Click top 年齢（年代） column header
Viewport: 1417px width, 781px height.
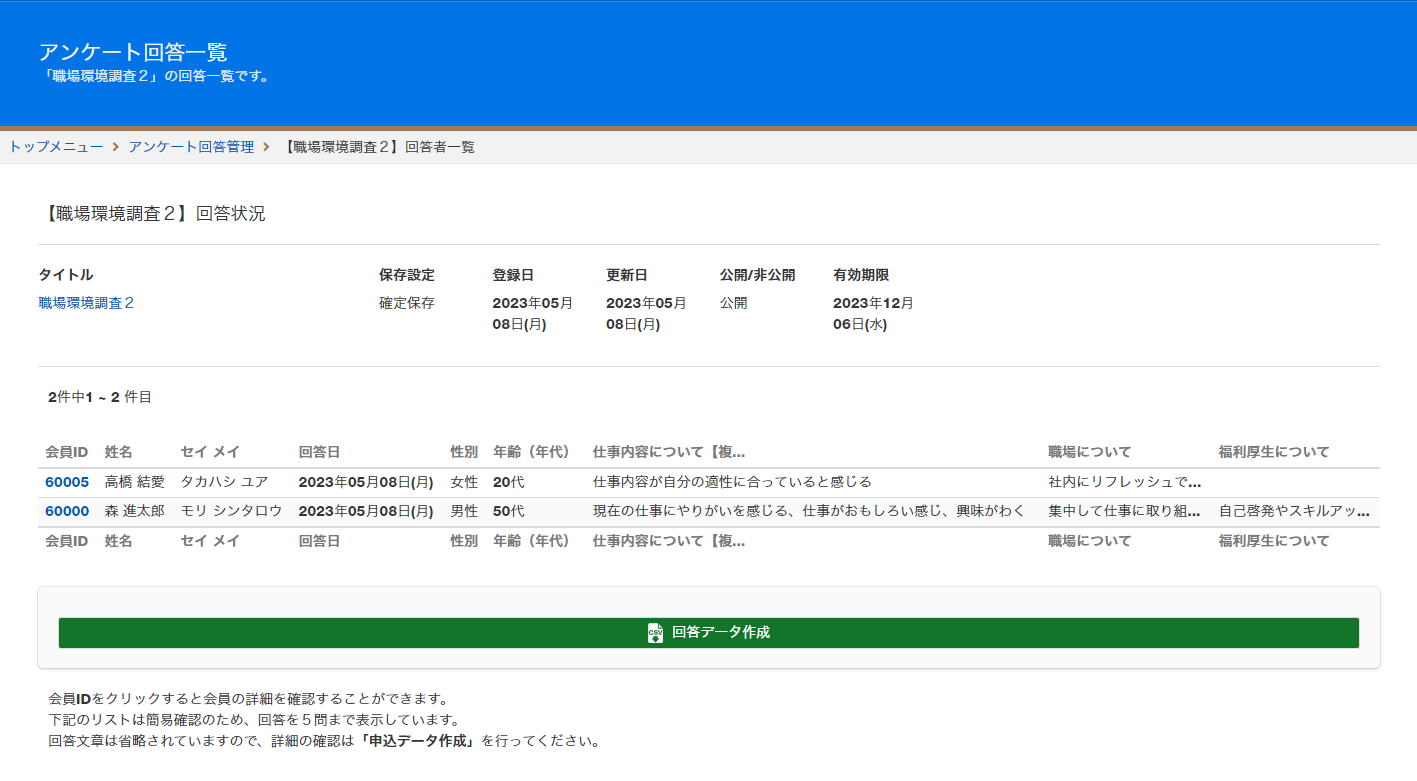pyautogui.click(x=531, y=453)
